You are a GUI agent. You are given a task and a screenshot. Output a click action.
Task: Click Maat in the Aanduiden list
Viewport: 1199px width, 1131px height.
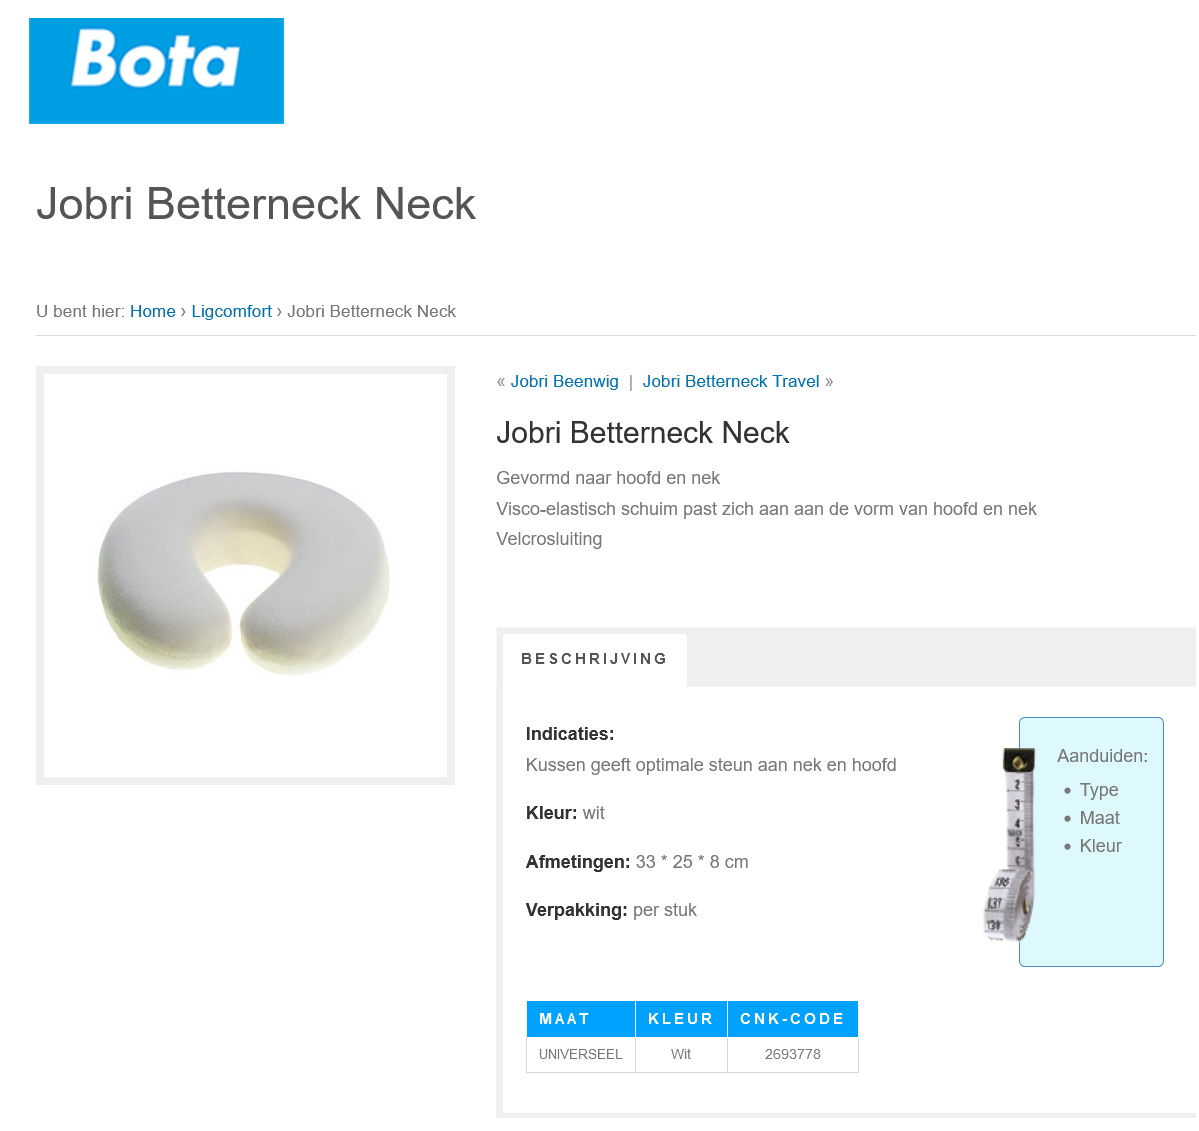(x=1099, y=818)
